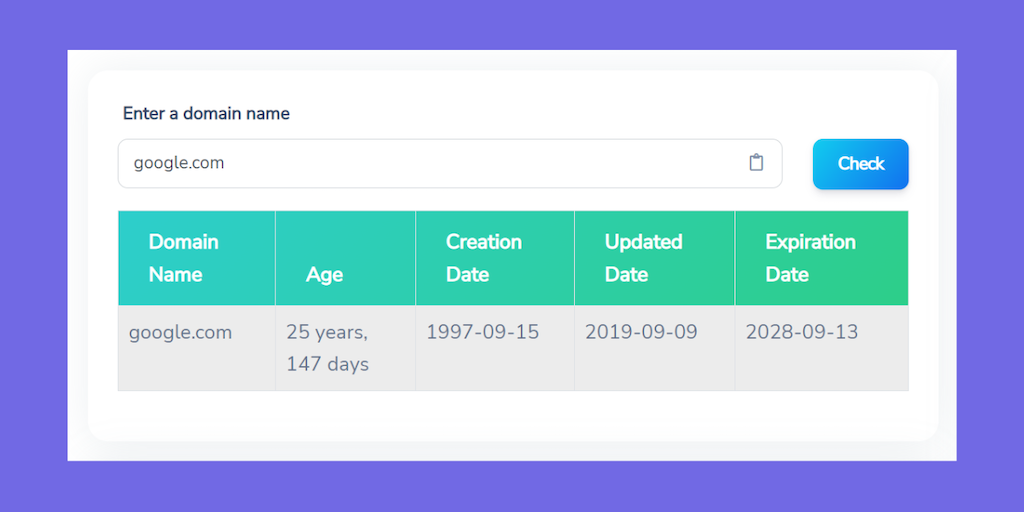Click the "Enter a domain name" label
Image resolution: width=1024 pixels, height=512 pixels.
(x=206, y=114)
